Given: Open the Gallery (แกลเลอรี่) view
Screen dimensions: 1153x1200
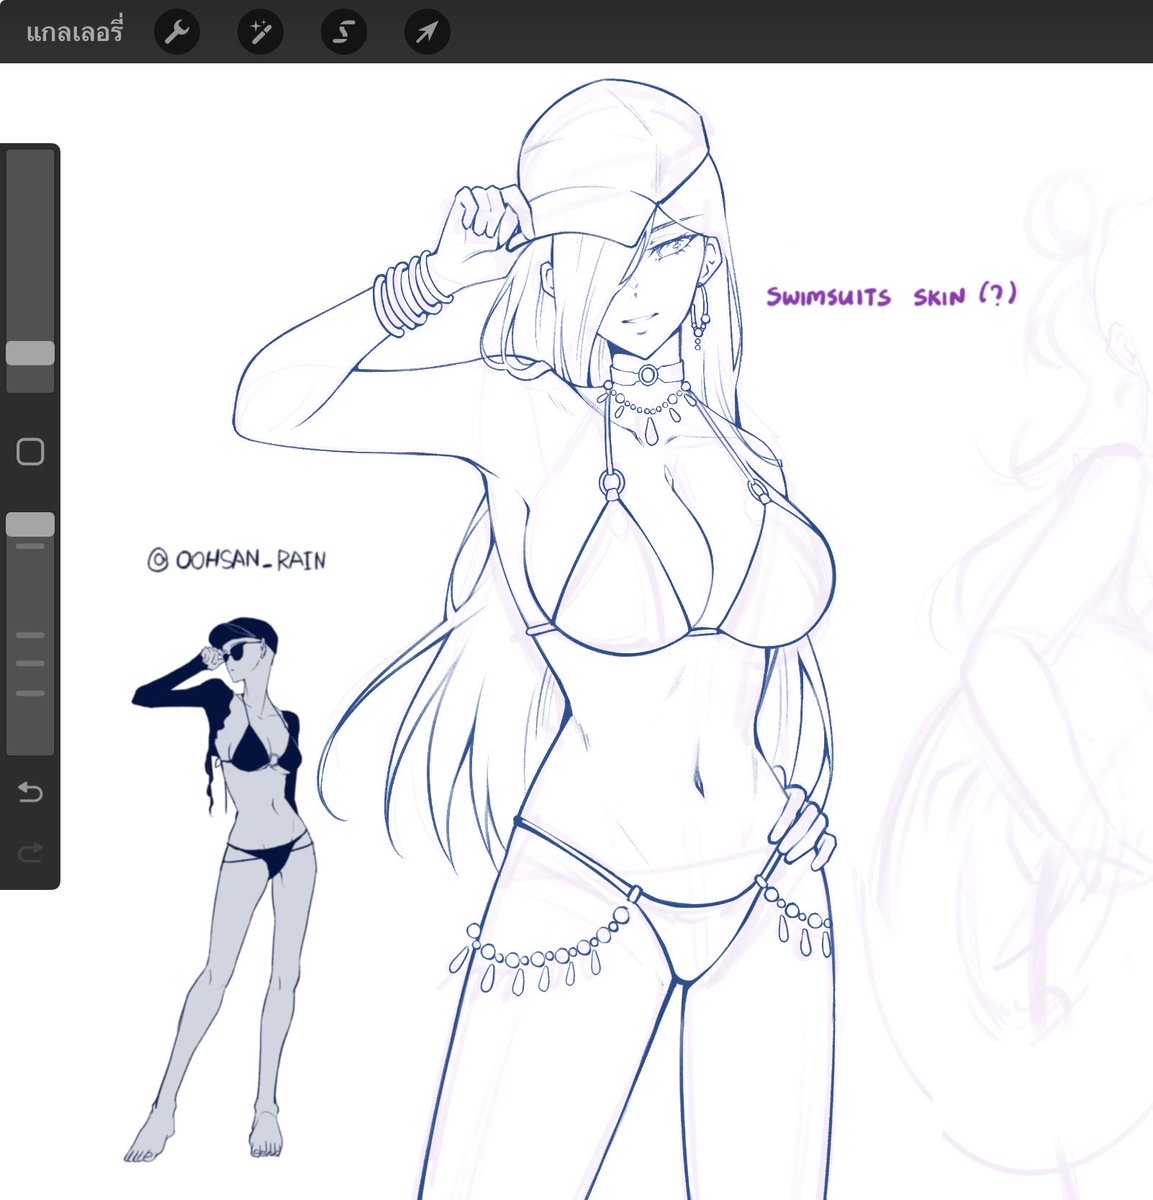Looking at the screenshot, I should (74, 32).
